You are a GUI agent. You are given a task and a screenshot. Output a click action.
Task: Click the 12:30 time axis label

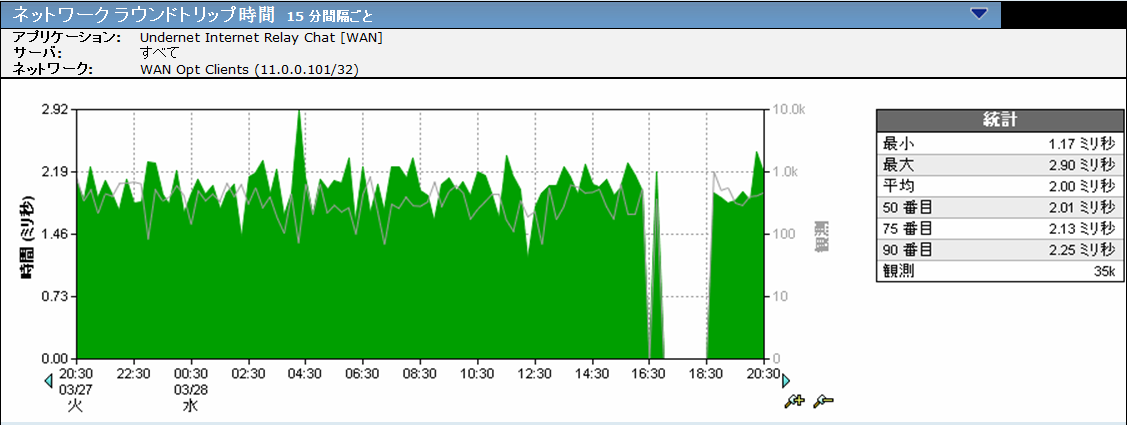[x=535, y=374]
